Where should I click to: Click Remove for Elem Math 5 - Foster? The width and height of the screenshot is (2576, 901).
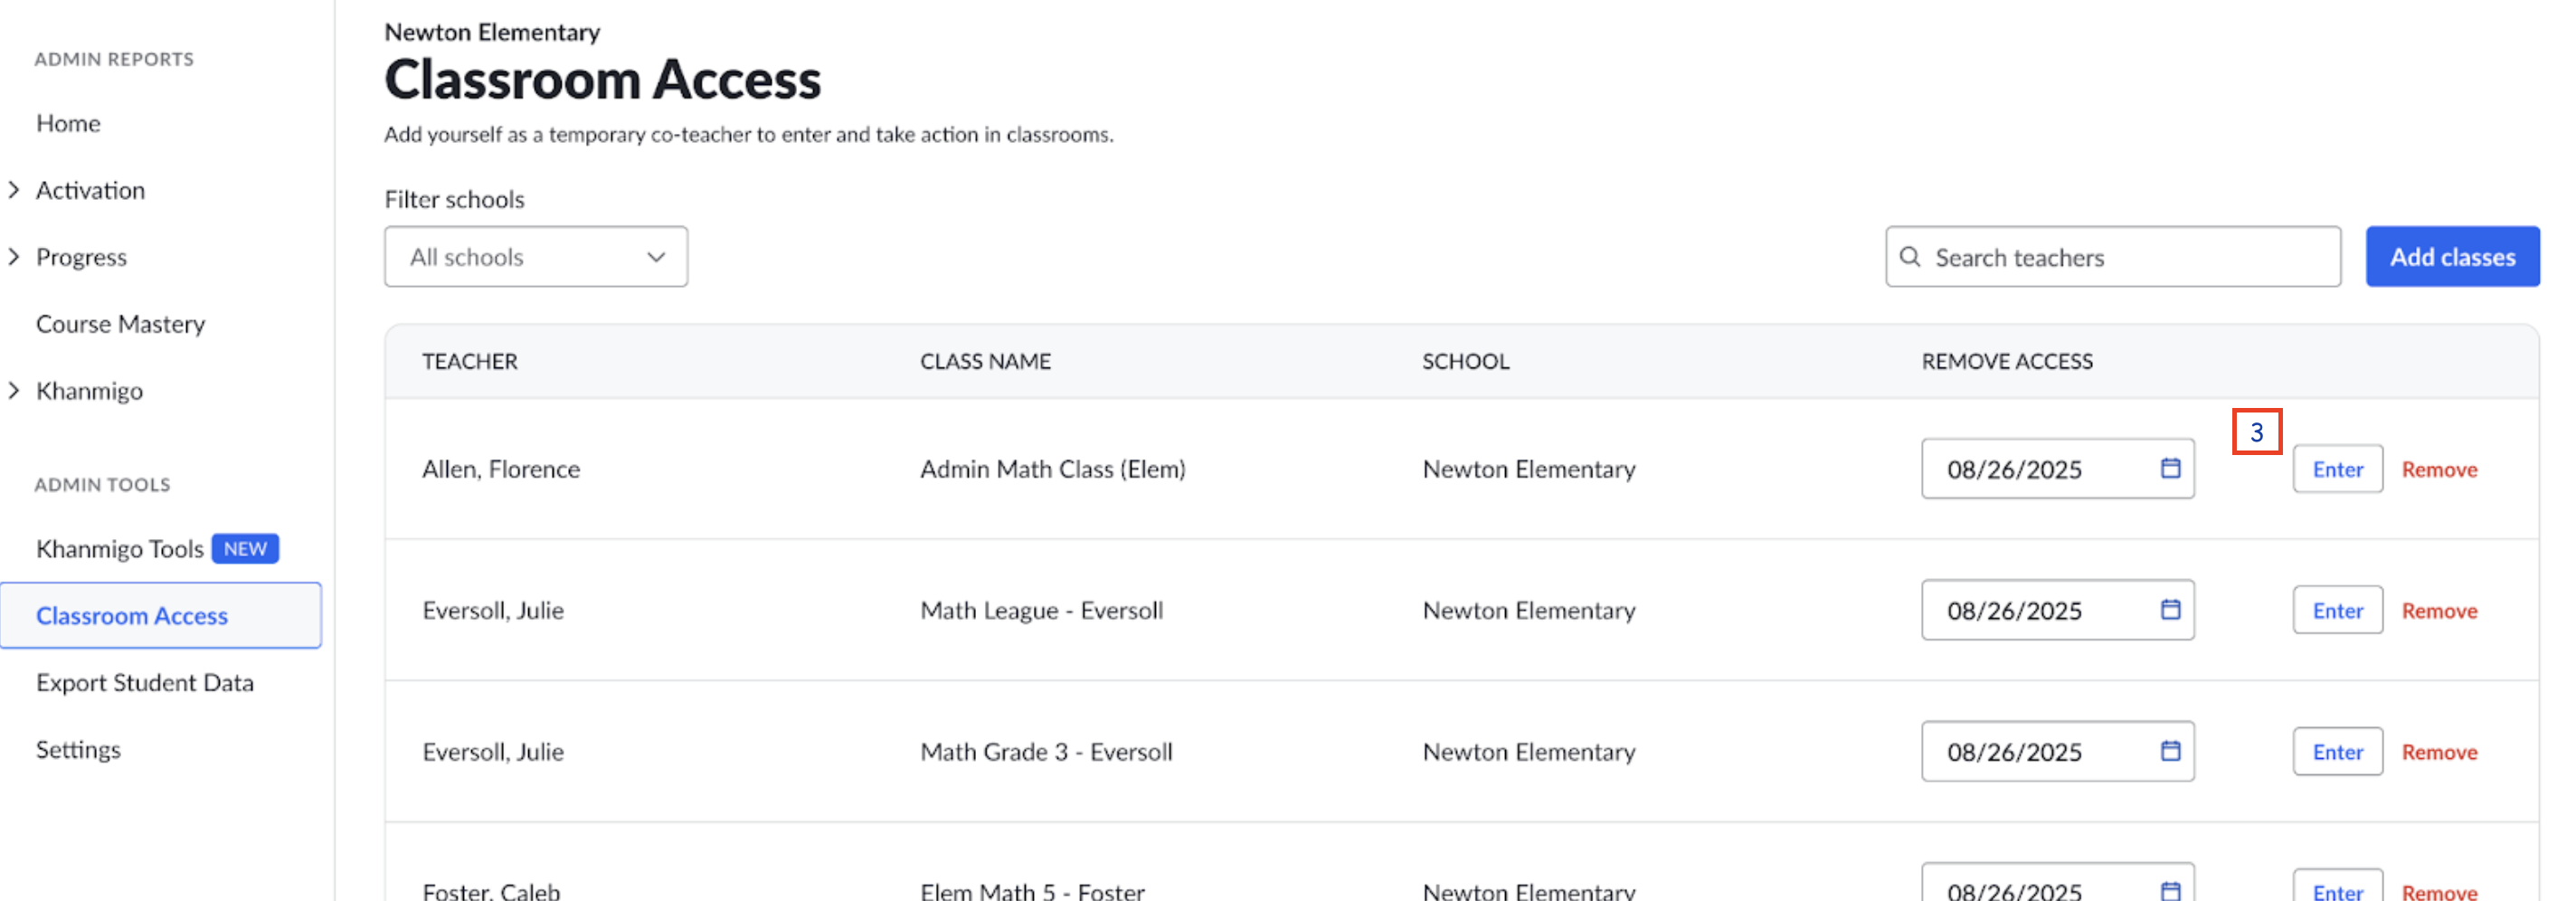click(2440, 891)
